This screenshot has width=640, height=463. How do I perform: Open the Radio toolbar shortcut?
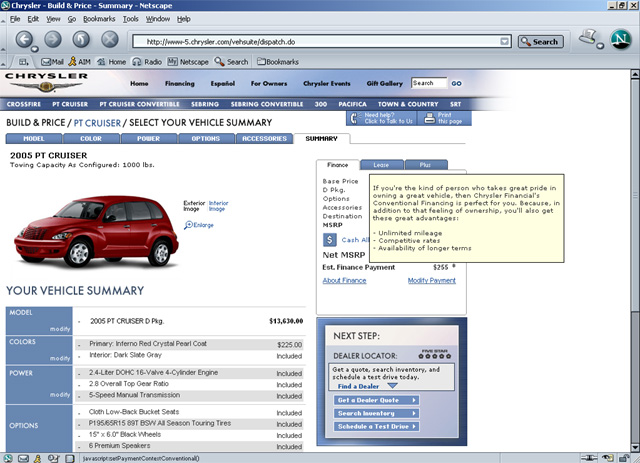click(147, 62)
